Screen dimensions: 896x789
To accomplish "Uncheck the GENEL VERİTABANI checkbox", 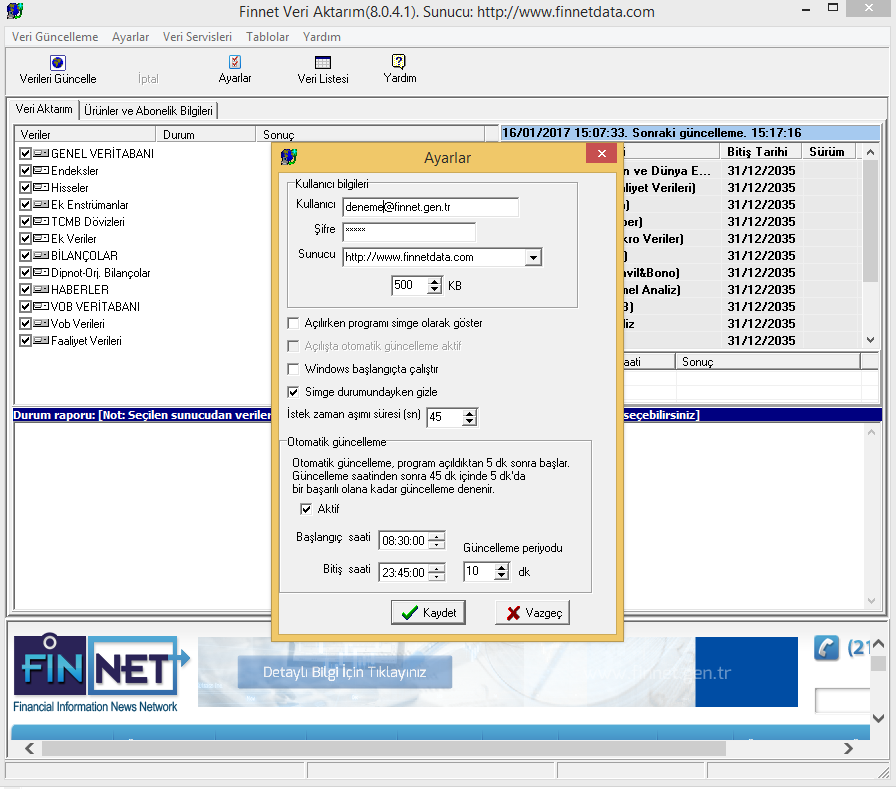I will [x=25, y=153].
